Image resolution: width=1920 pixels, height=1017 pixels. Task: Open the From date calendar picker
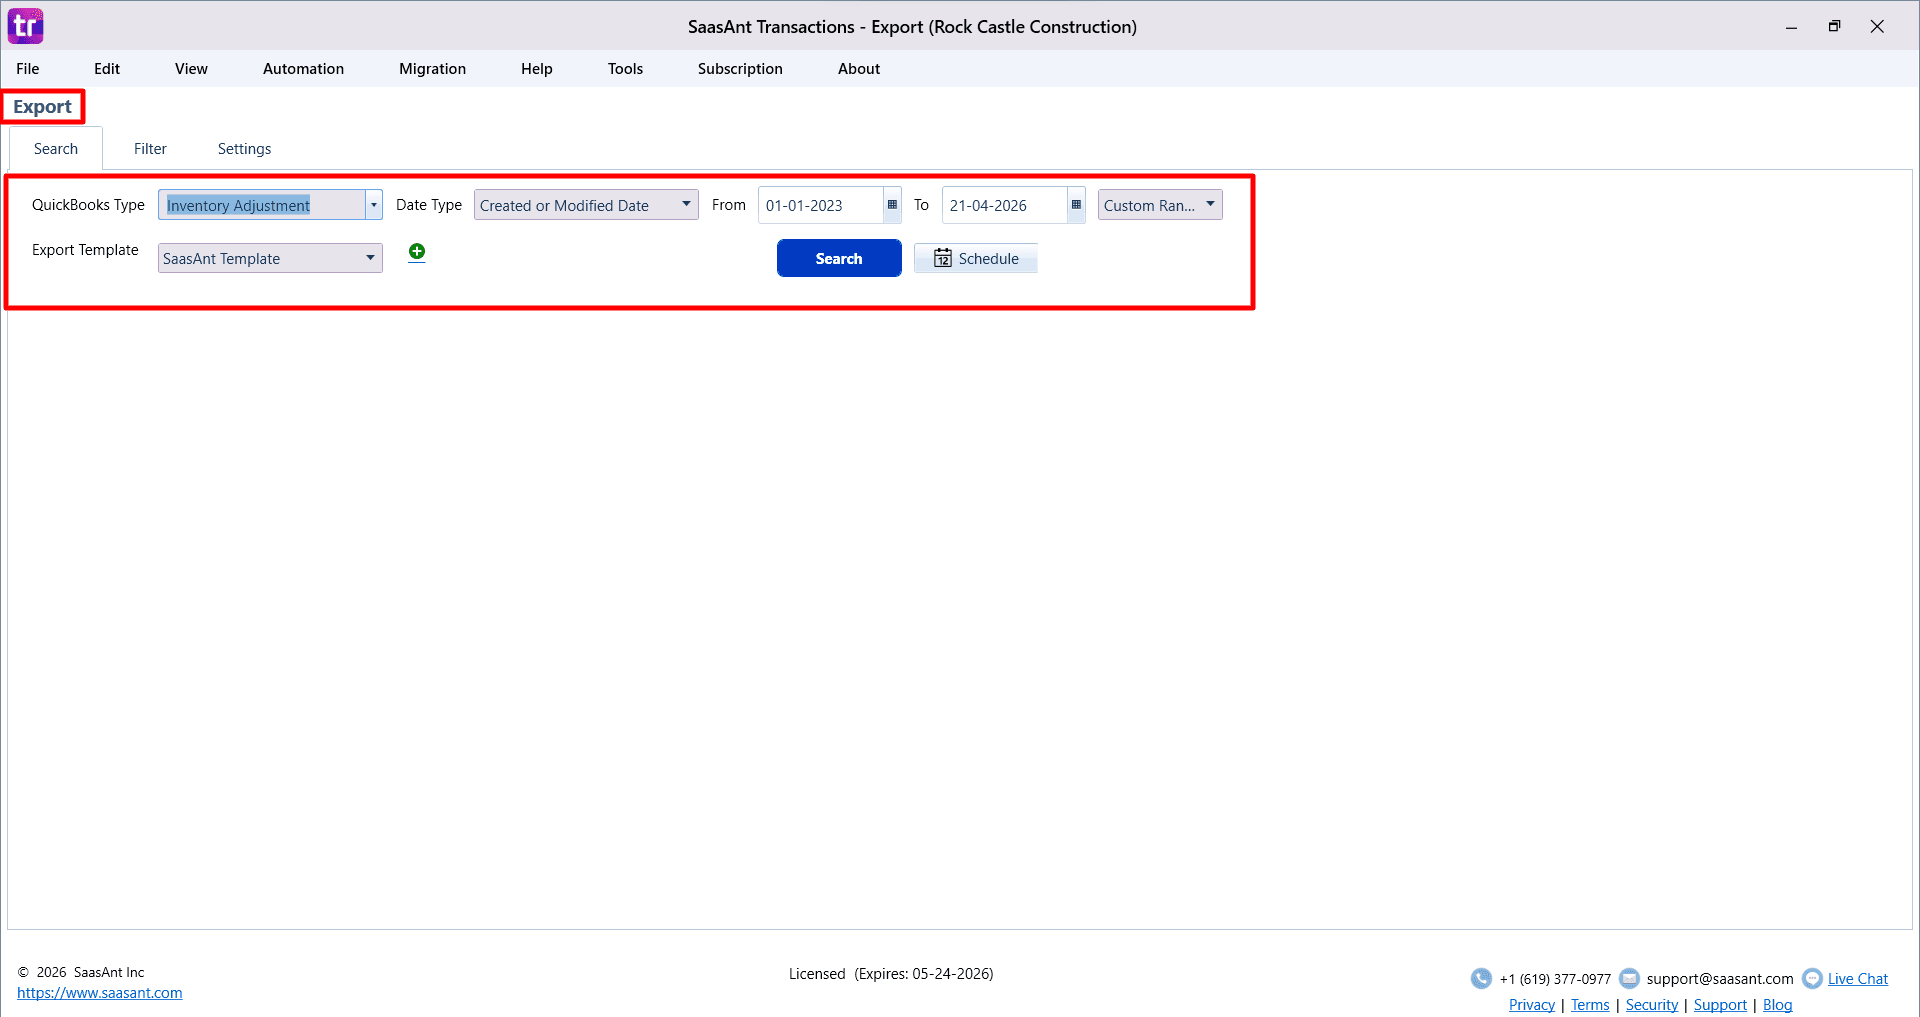[x=892, y=205]
